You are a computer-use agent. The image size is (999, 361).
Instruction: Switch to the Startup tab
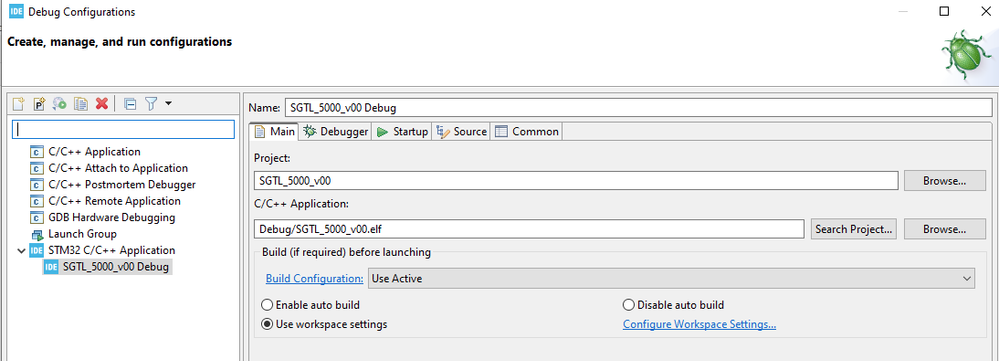coord(402,132)
